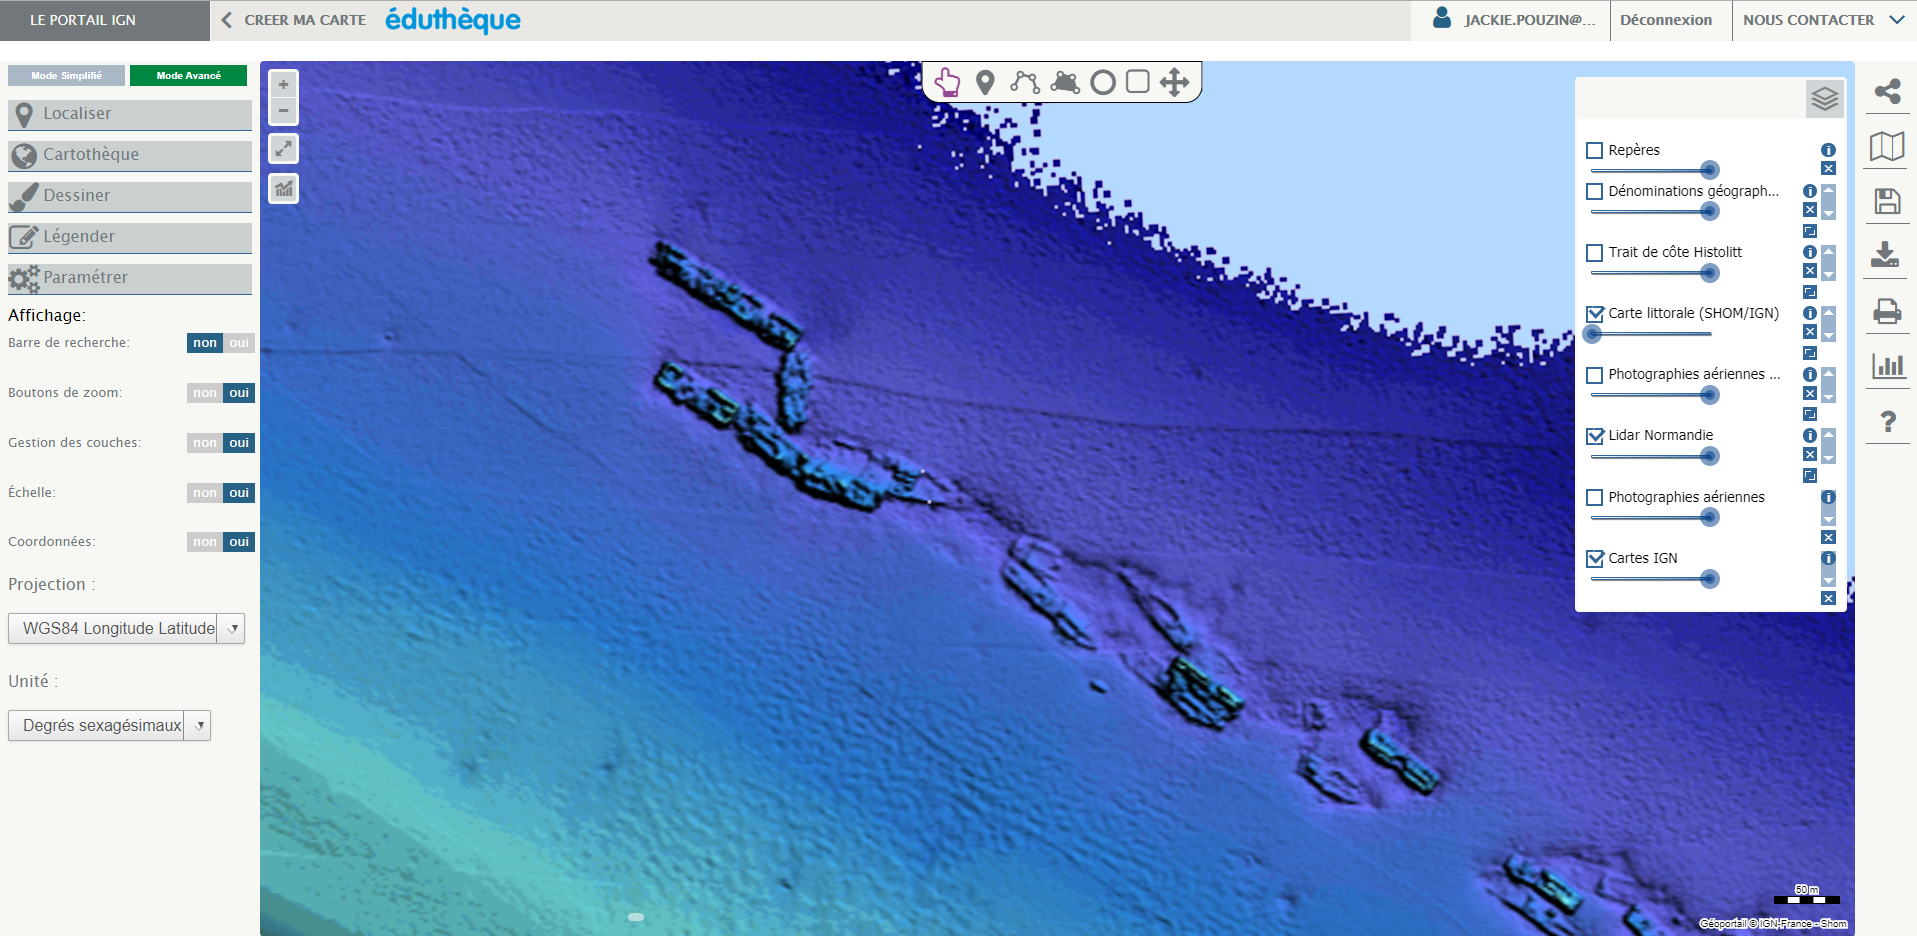The width and height of the screenshot is (1917, 936).
Task: Disable the Lidar Normandie layer
Action: [1595, 436]
